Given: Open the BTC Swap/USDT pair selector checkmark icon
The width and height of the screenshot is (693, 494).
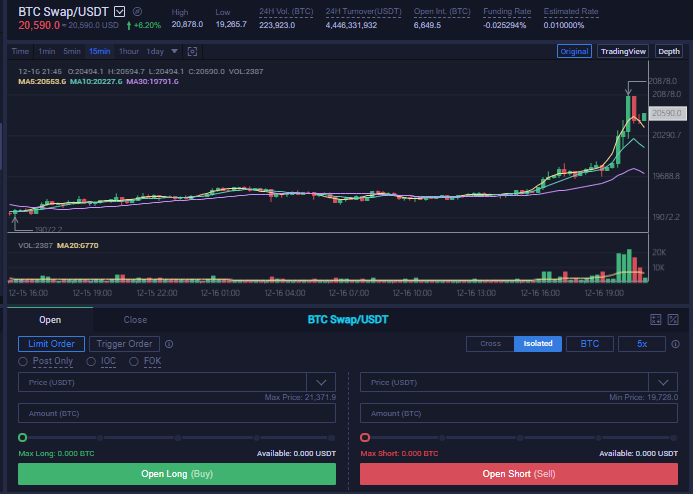Looking at the screenshot, I should [119, 11].
